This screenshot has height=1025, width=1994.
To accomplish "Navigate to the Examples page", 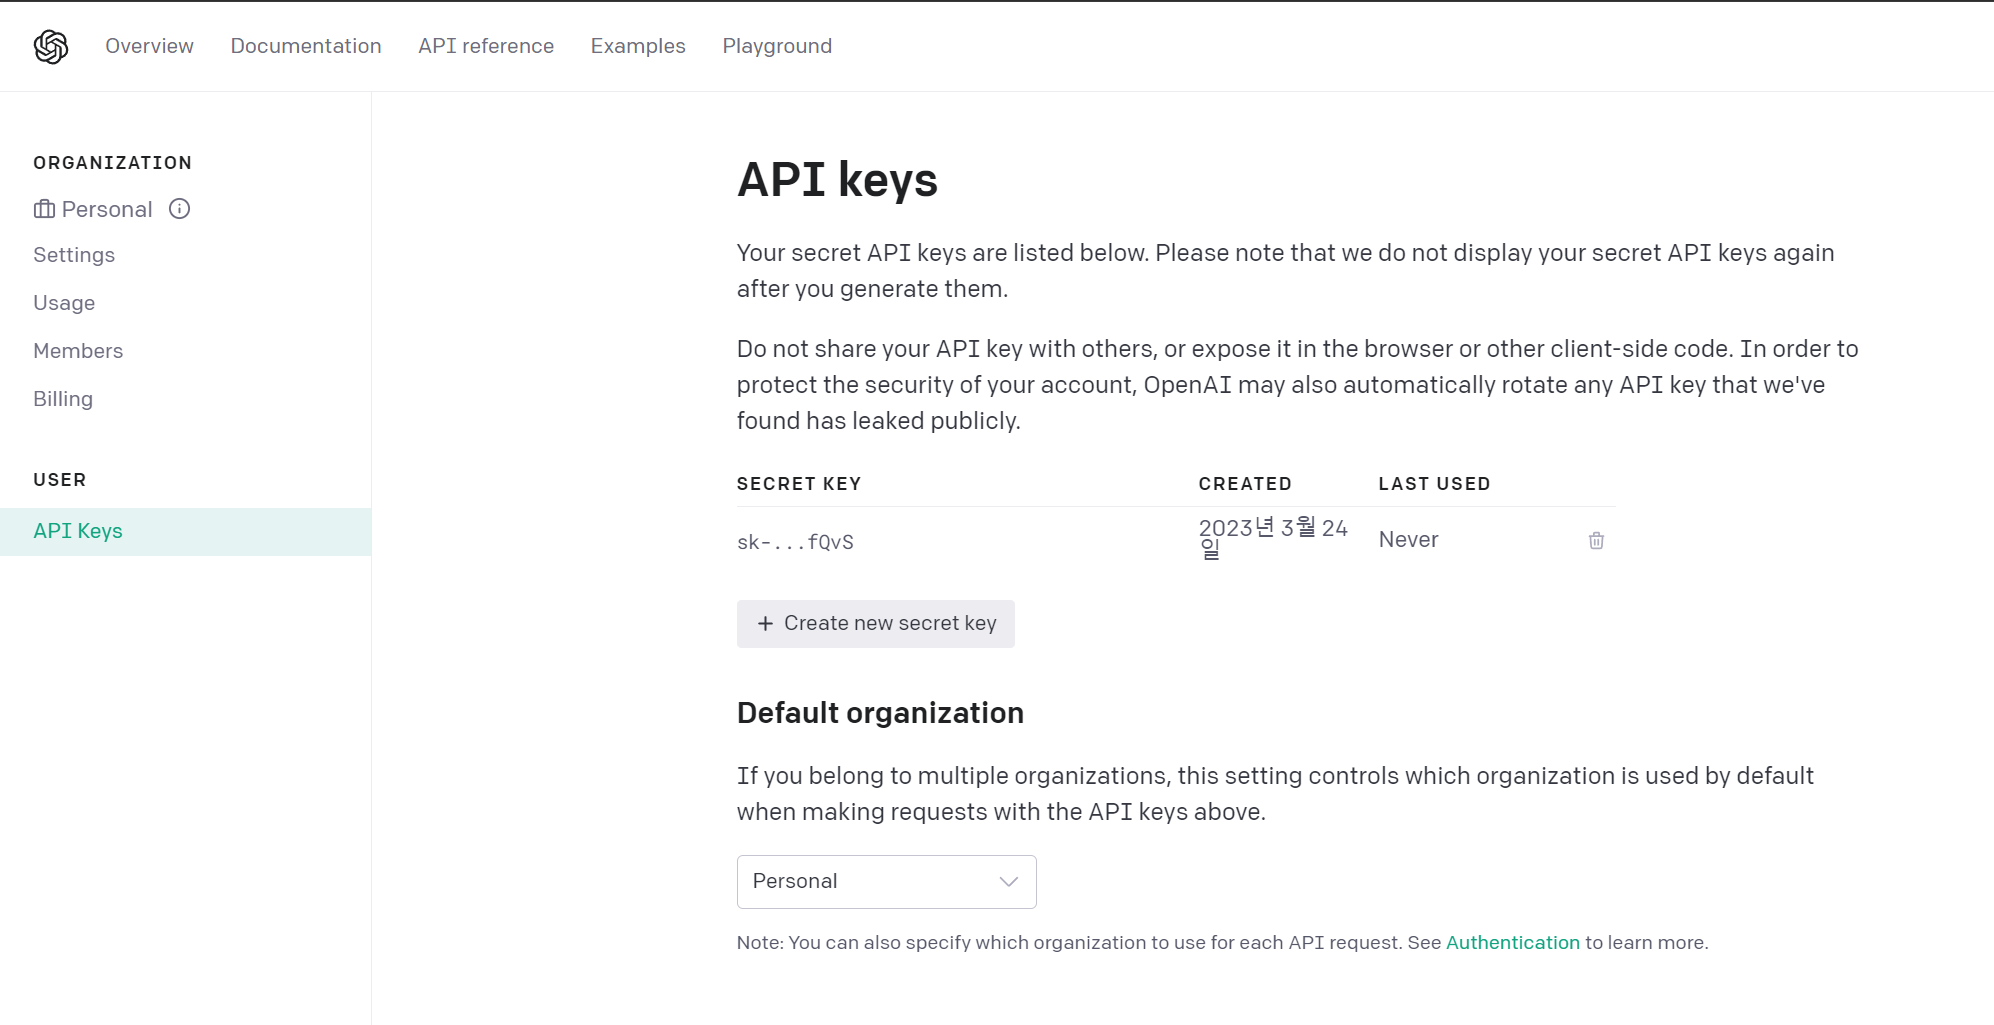I will pos(638,46).
